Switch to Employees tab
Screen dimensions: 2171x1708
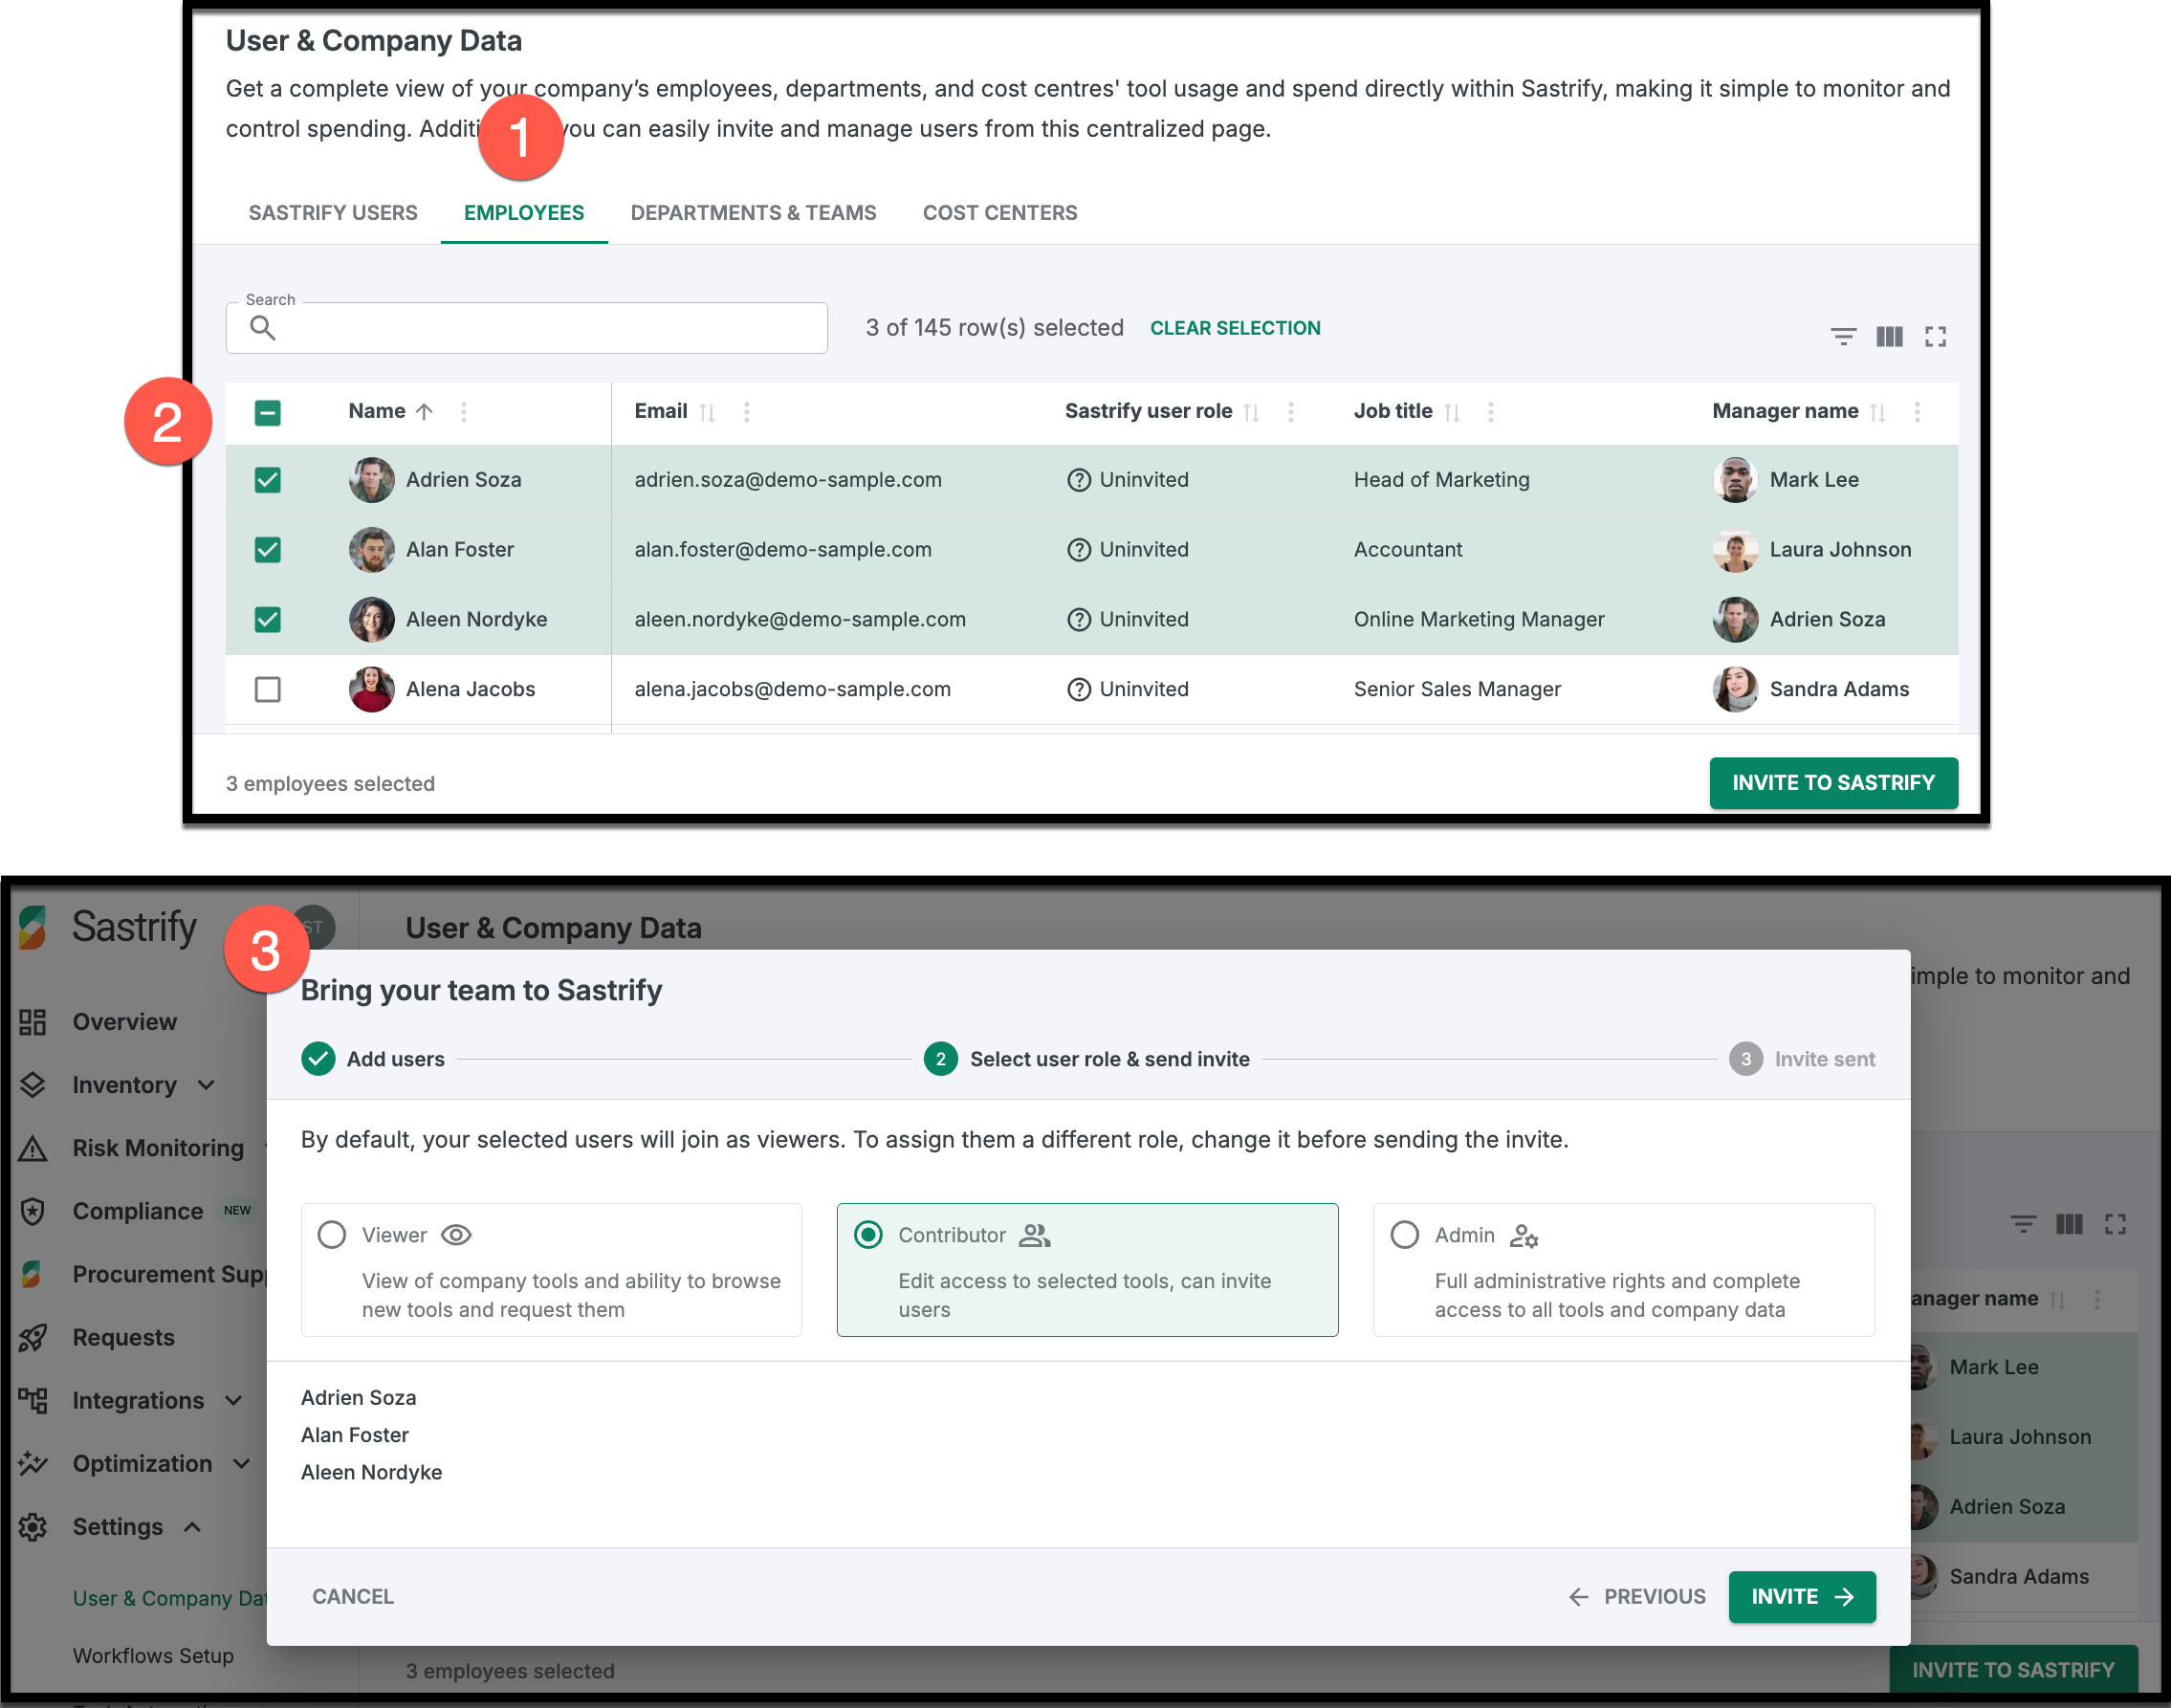(x=524, y=213)
